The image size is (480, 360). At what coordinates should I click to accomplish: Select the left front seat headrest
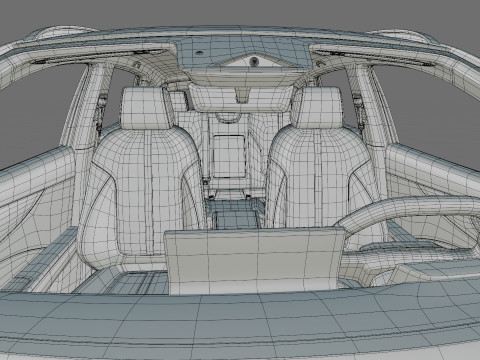tap(148, 108)
